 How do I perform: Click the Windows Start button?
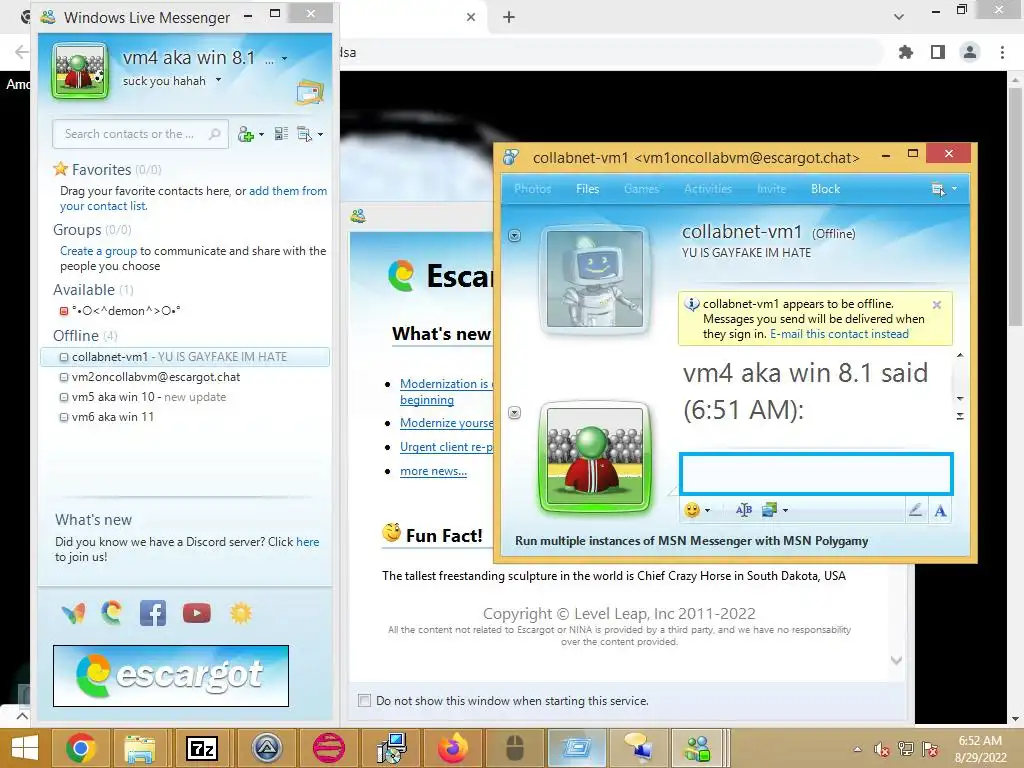point(25,748)
